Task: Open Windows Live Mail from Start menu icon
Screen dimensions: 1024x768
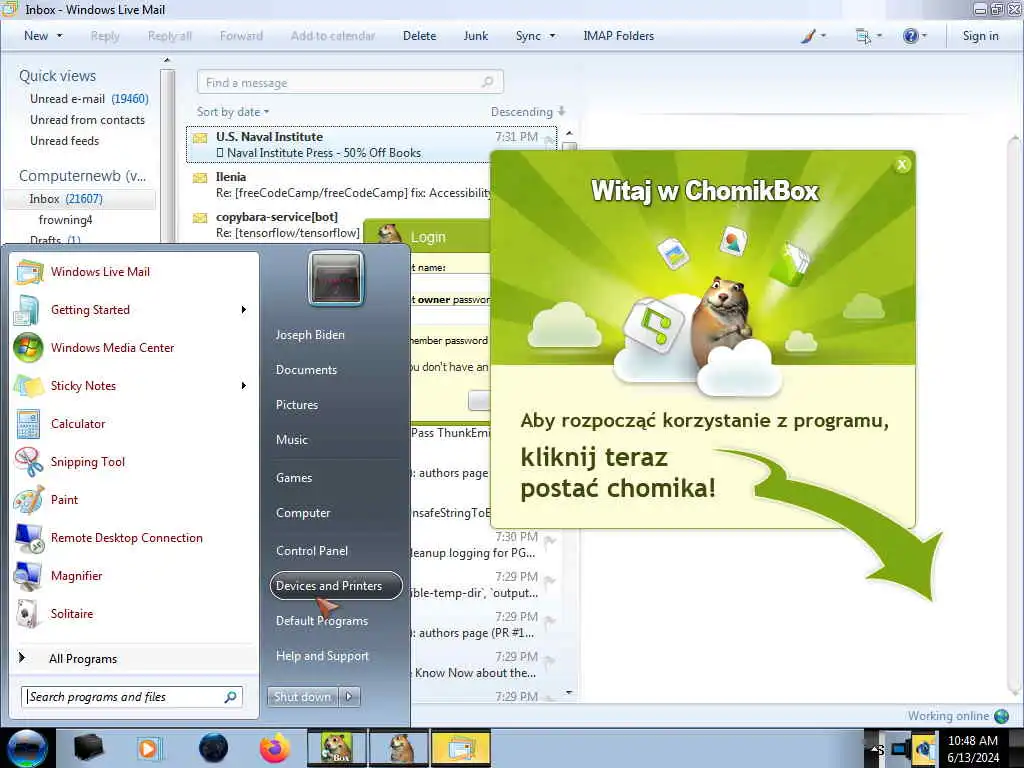Action: click(x=29, y=272)
